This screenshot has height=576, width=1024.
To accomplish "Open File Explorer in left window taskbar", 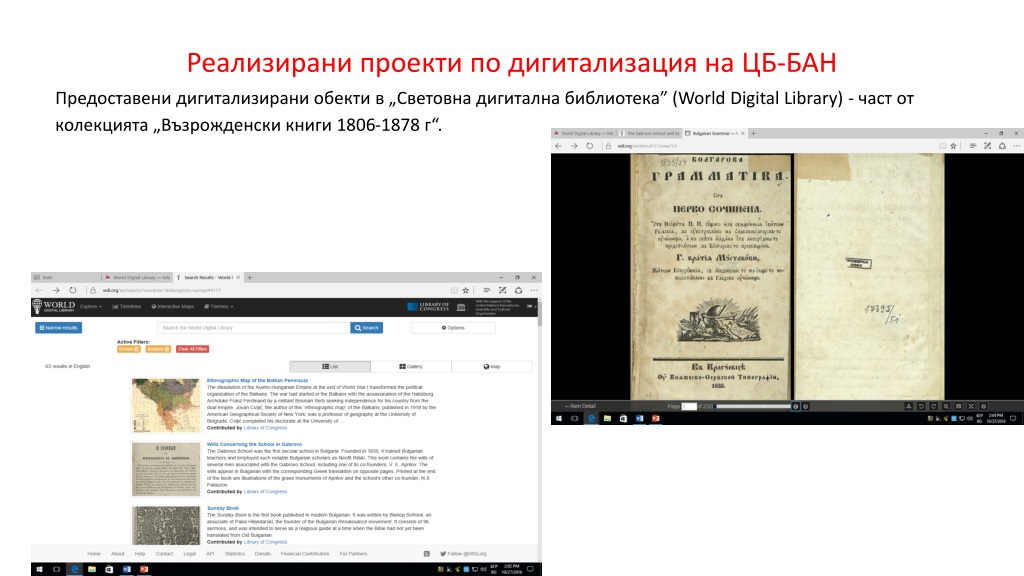I will 91,569.
